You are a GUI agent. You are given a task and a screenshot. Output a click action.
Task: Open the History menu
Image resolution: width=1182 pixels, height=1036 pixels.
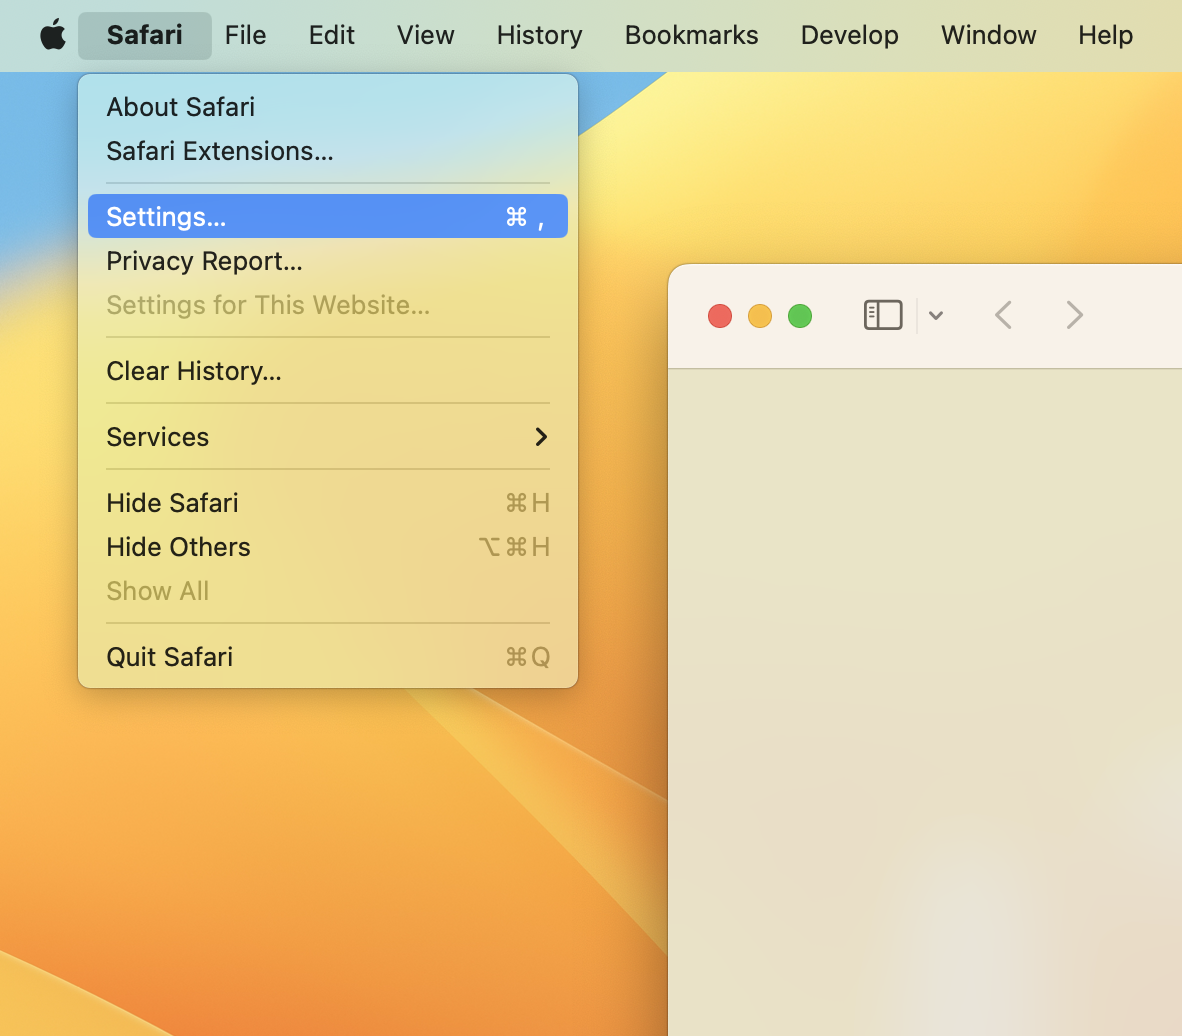tap(539, 35)
